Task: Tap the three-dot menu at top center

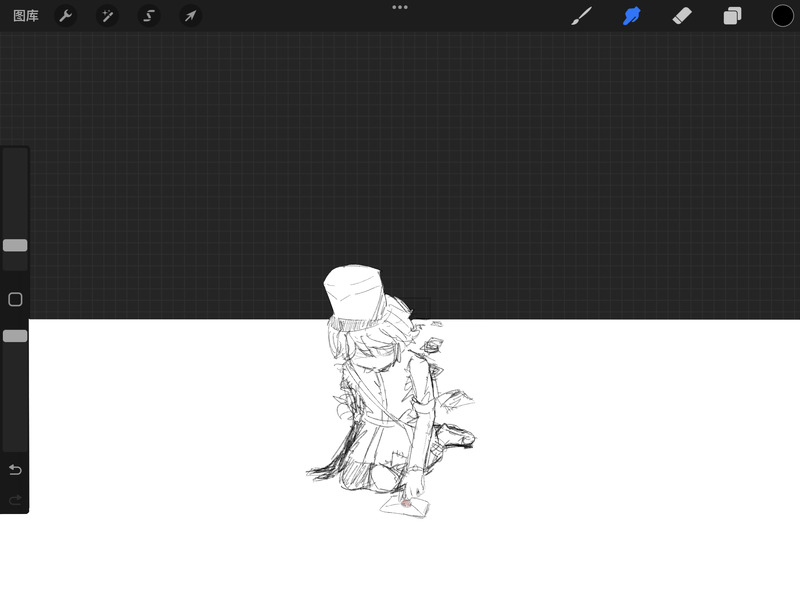Action: pos(400,7)
